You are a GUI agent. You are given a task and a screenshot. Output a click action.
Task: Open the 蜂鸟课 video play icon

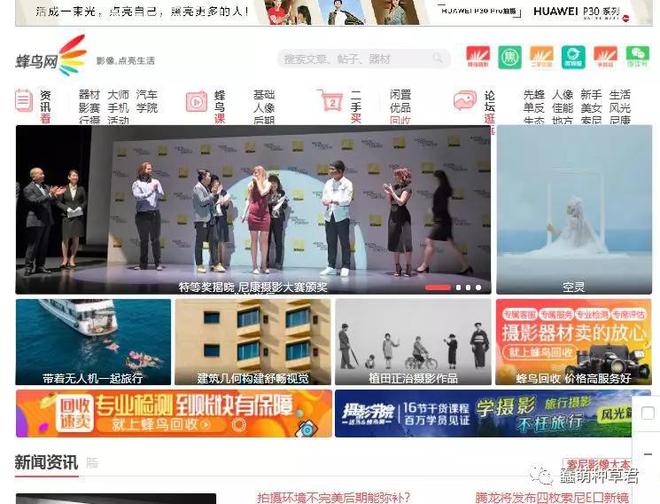(x=196, y=101)
